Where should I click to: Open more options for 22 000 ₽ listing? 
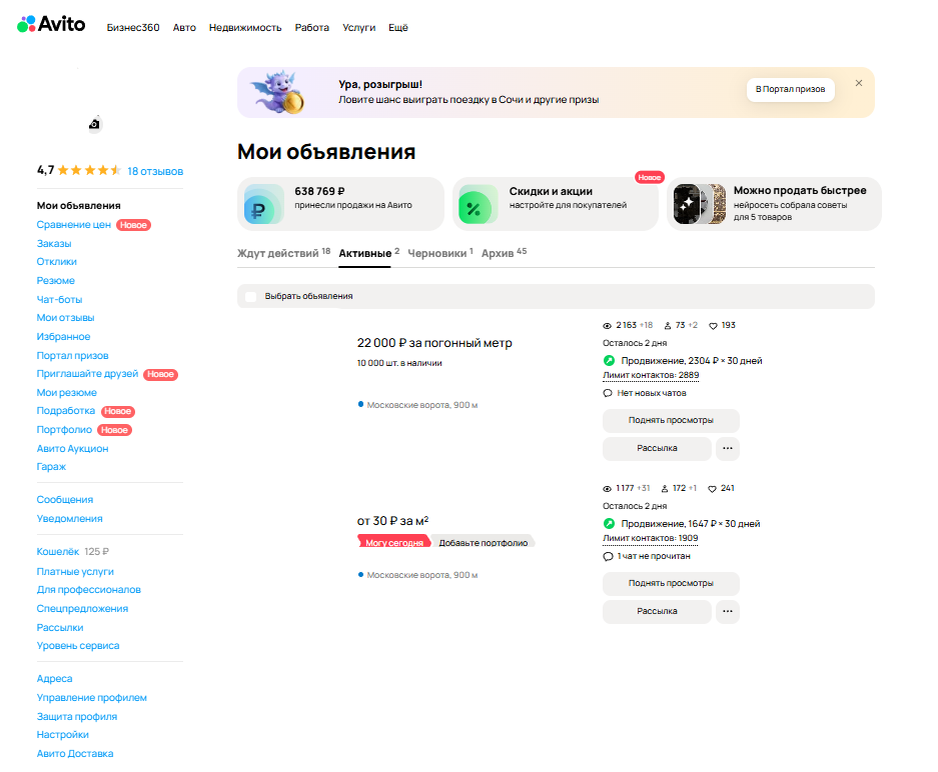click(727, 448)
